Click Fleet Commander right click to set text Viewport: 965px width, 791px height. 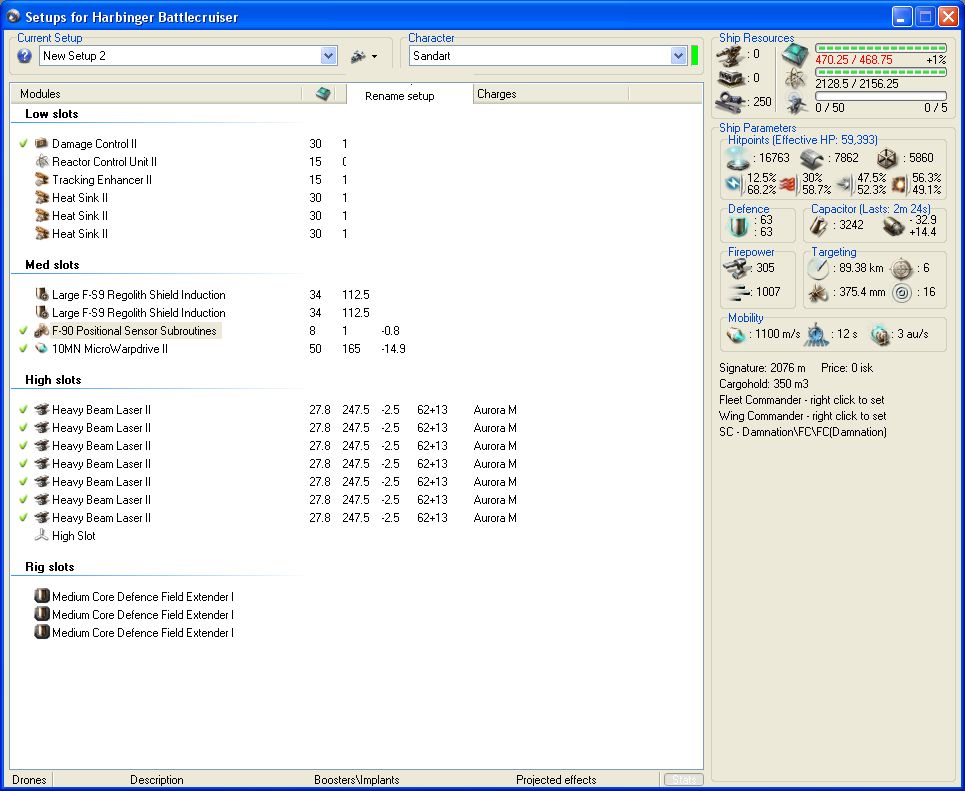(x=802, y=400)
